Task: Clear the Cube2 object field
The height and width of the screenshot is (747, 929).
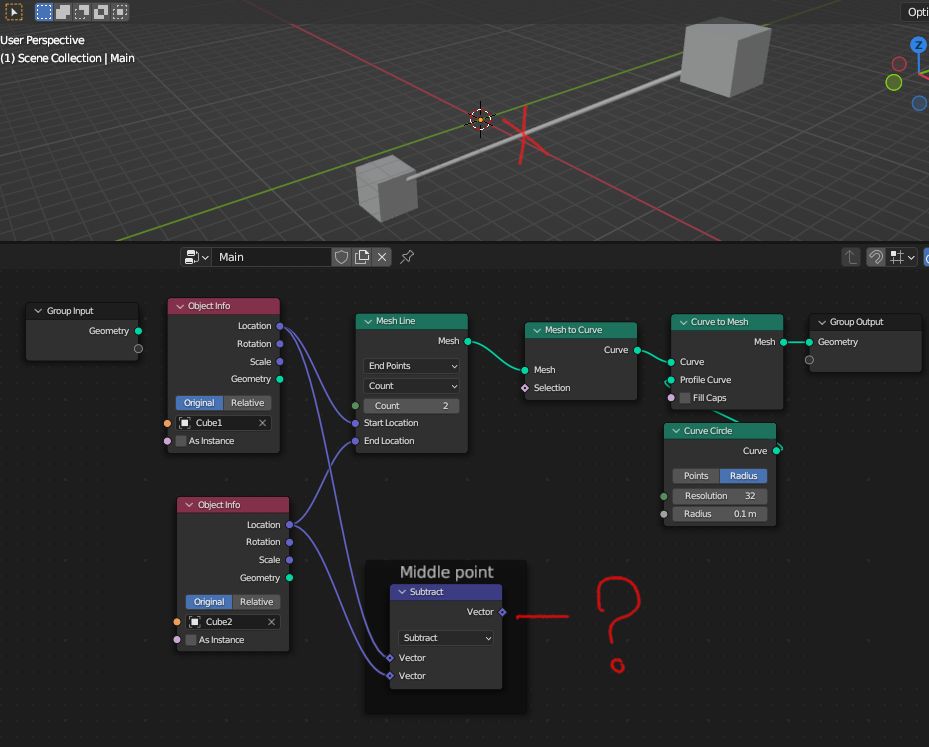Action: [271, 622]
